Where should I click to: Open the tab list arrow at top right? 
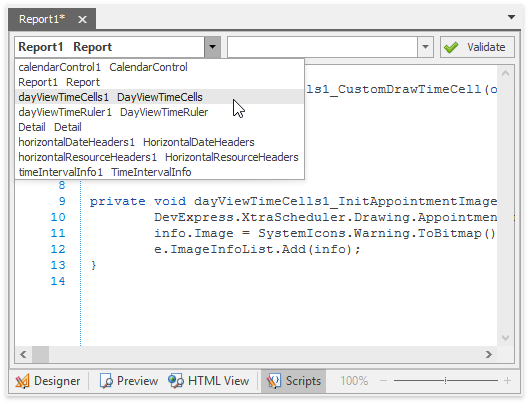[x=511, y=17]
